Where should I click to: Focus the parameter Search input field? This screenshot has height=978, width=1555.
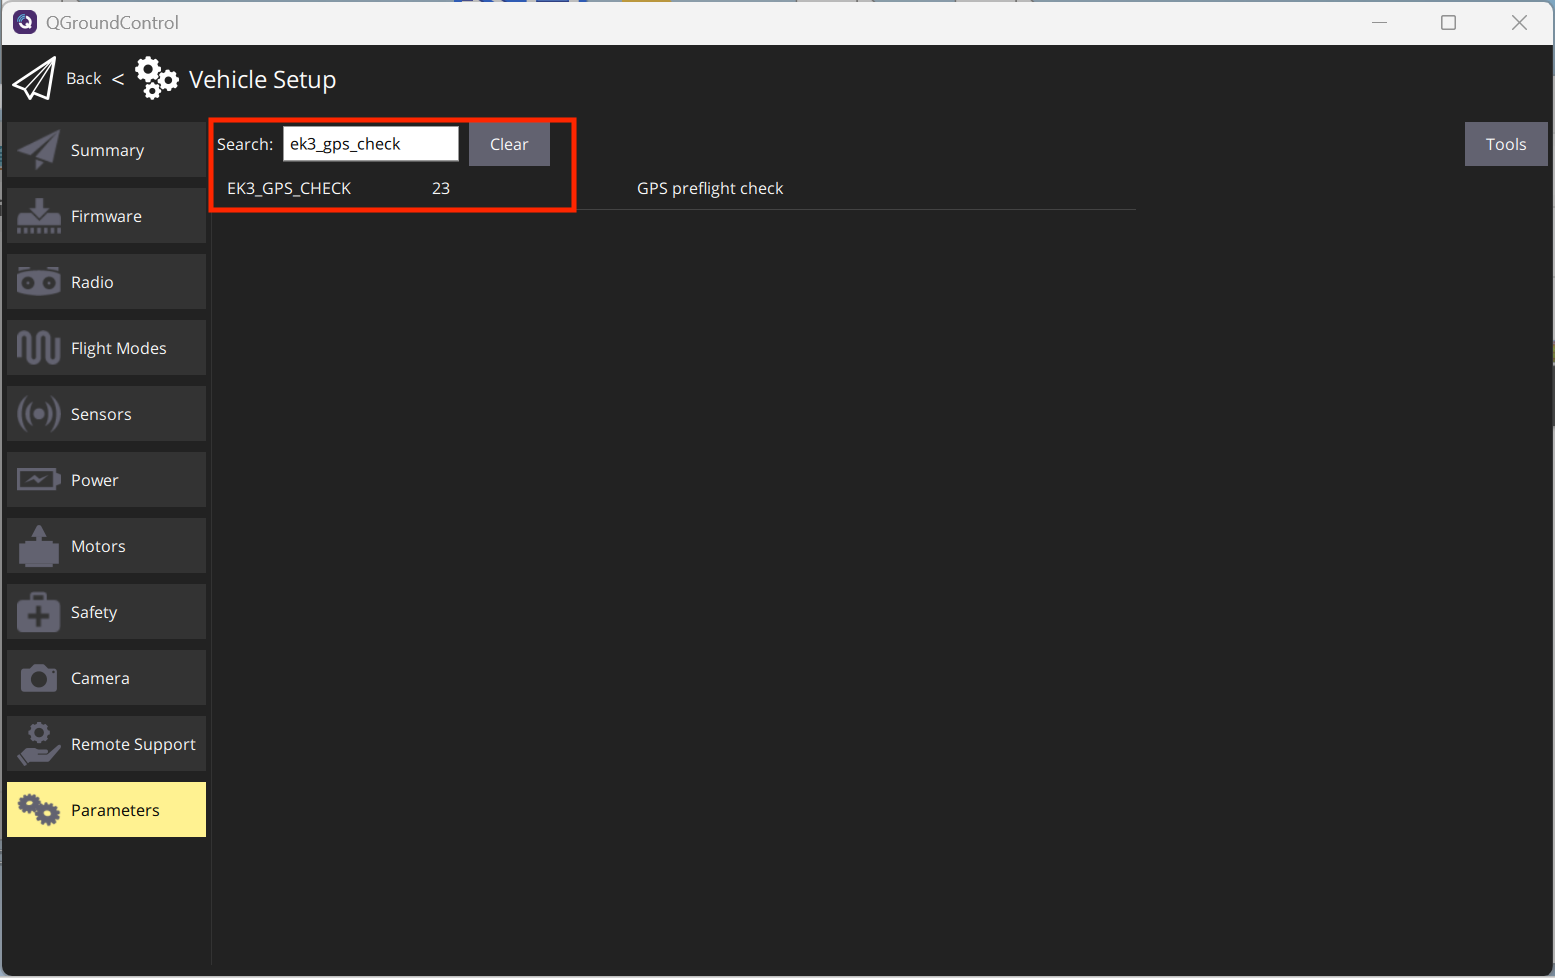coord(370,144)
